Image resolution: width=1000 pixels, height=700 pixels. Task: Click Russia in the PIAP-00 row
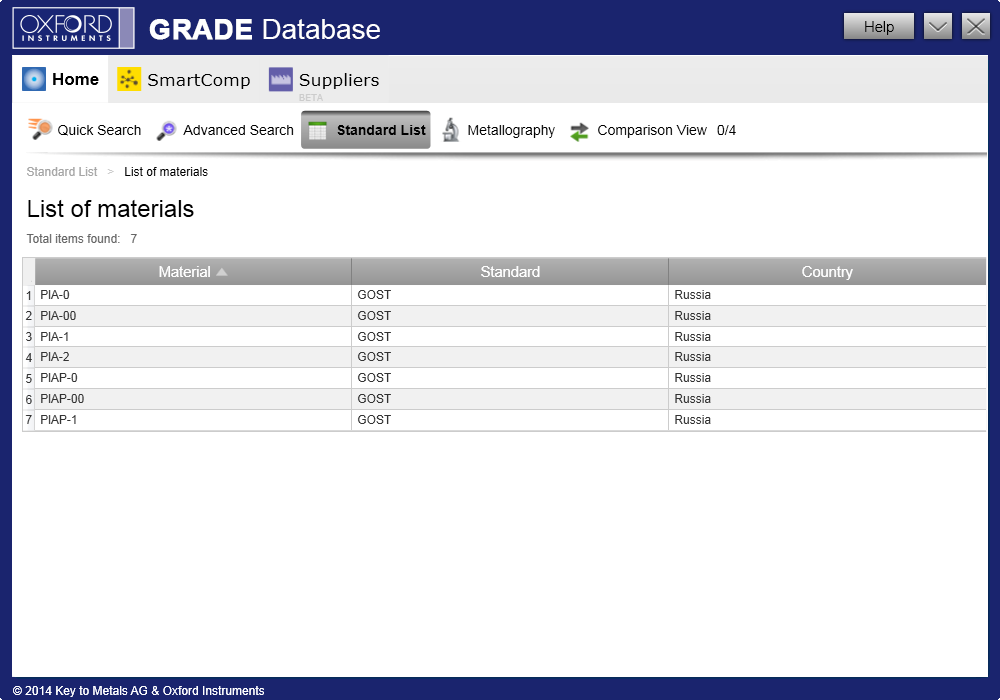(x=693, y=398)
